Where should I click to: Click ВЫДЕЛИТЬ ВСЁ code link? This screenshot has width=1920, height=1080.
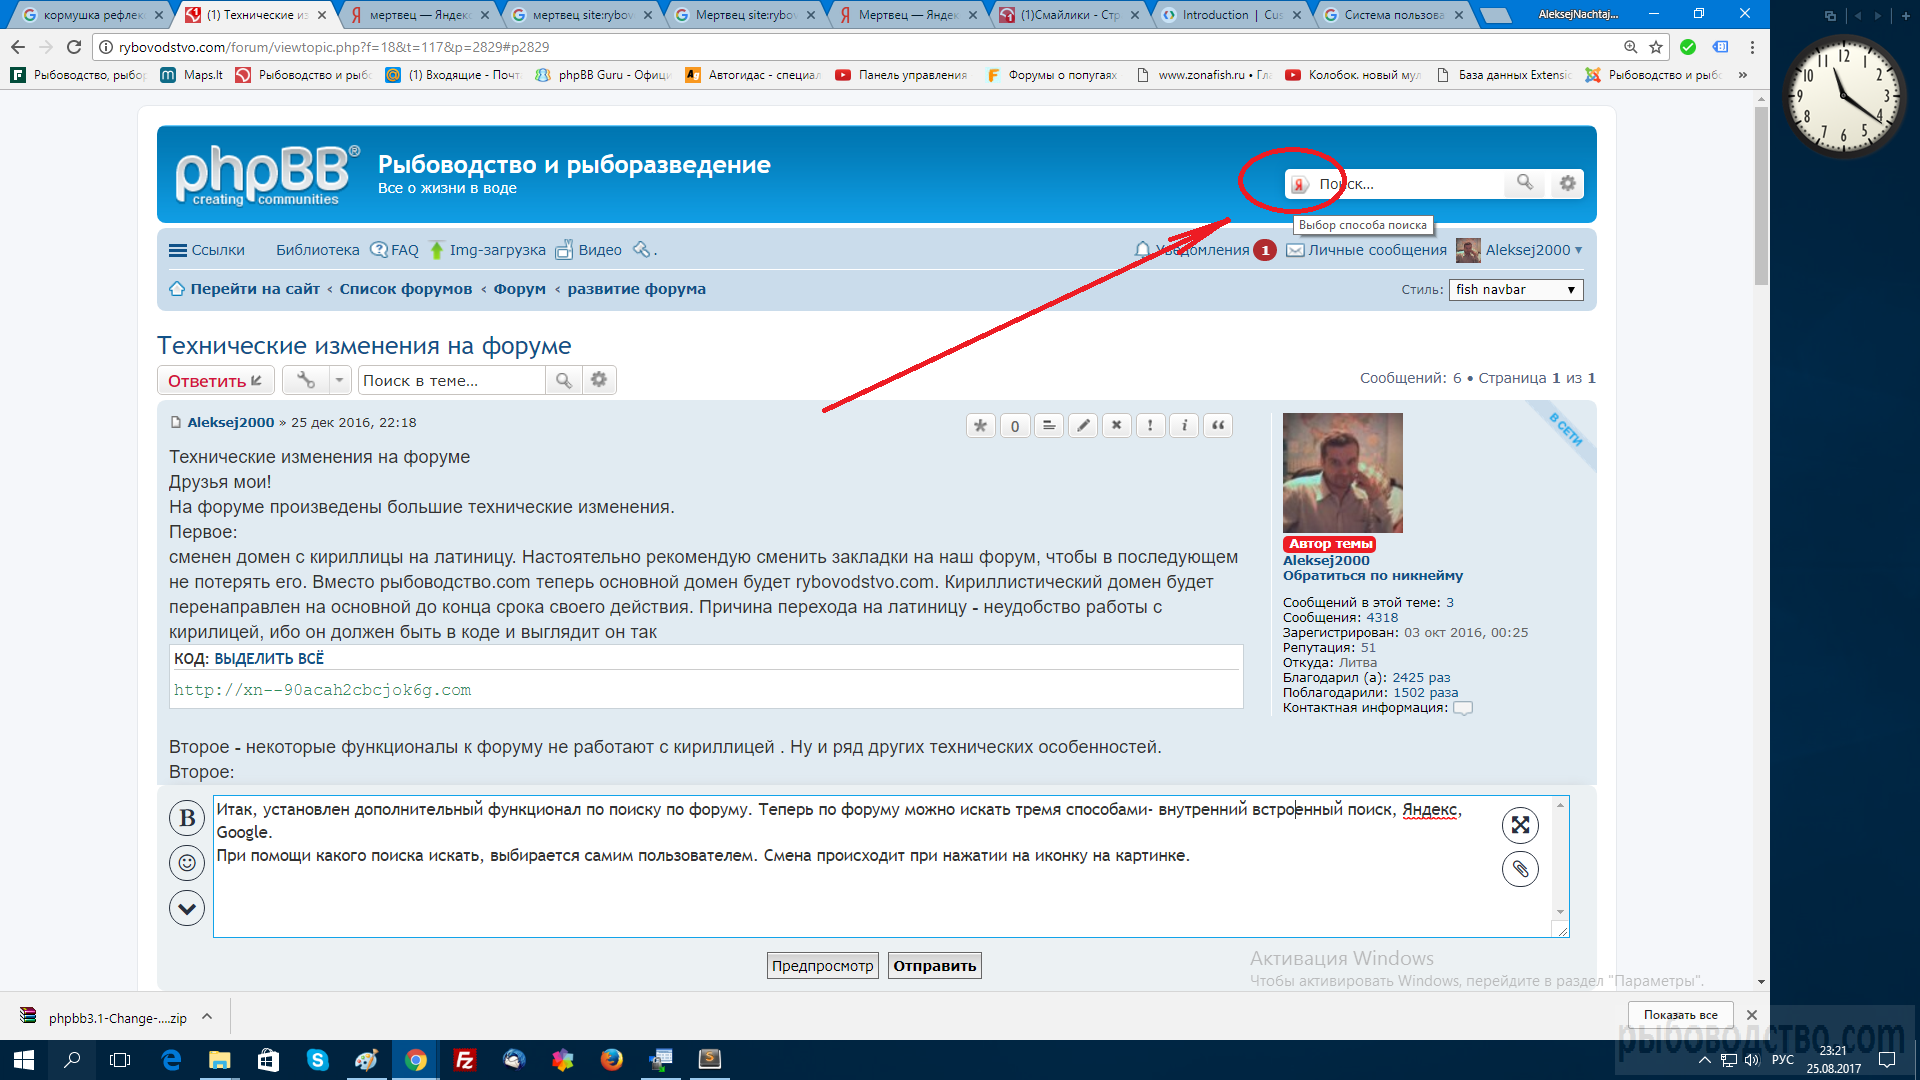pos(269,659)
